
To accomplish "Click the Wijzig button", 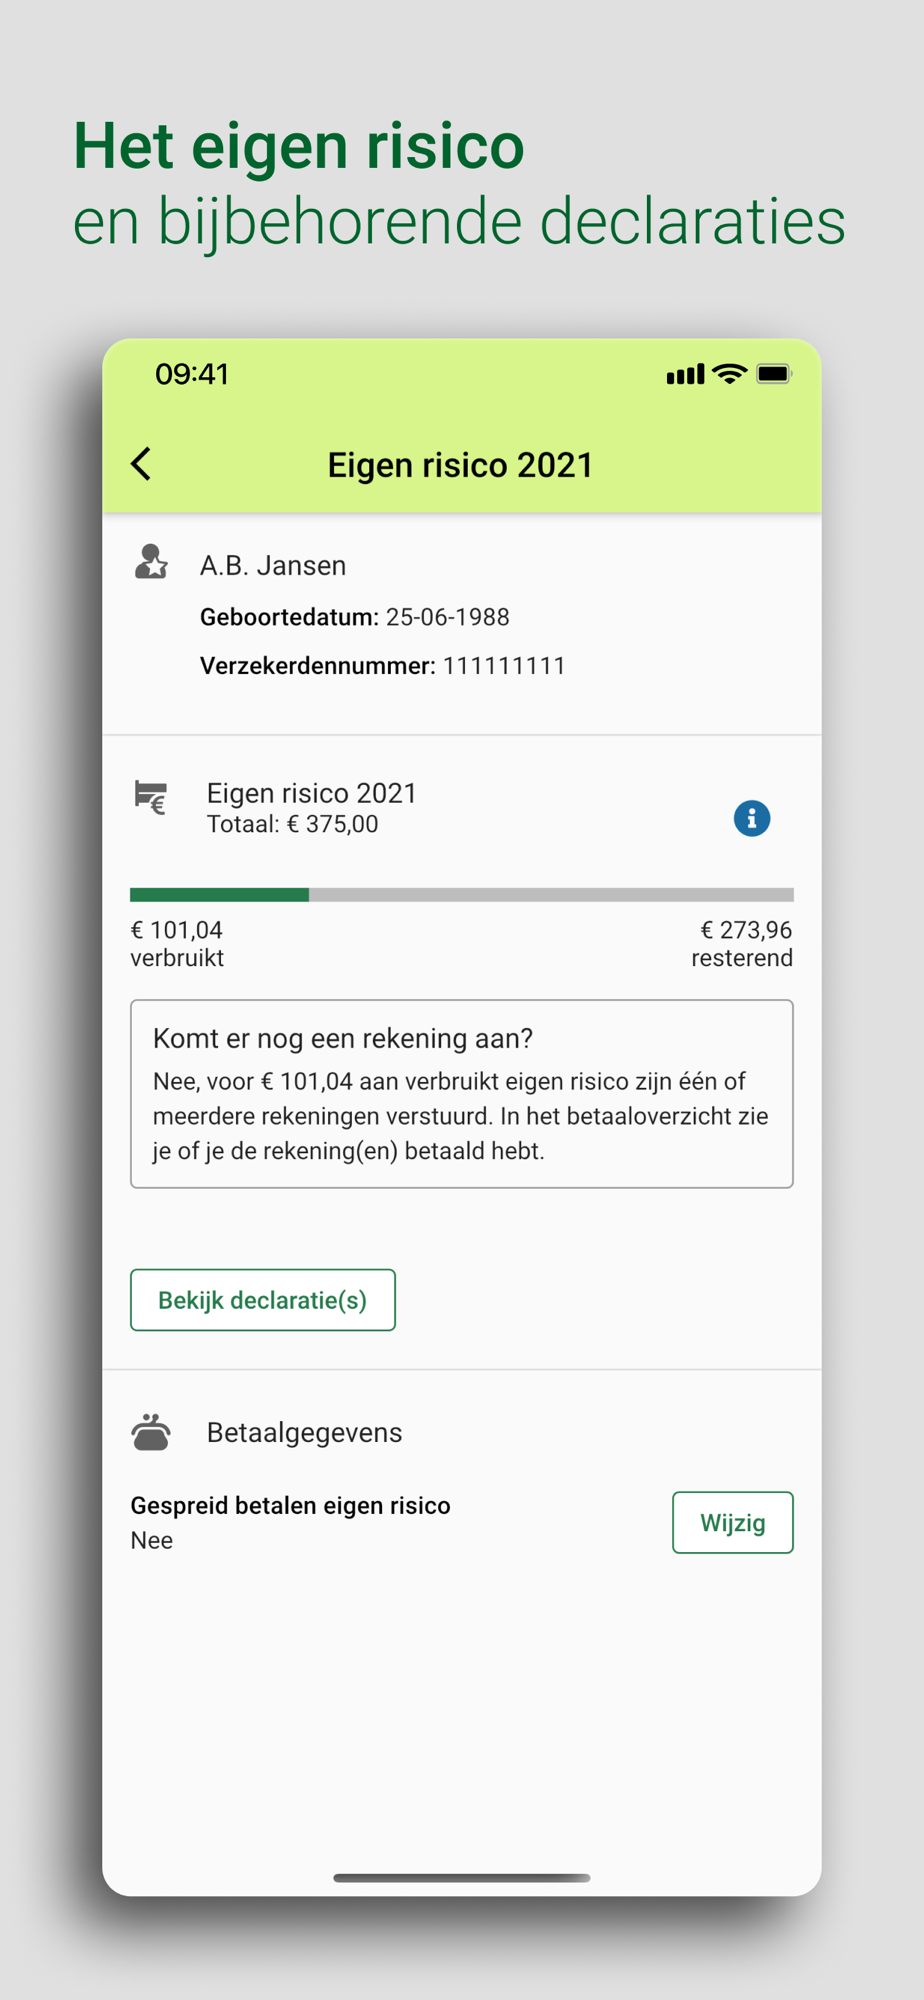I will tap(733, 1522).
